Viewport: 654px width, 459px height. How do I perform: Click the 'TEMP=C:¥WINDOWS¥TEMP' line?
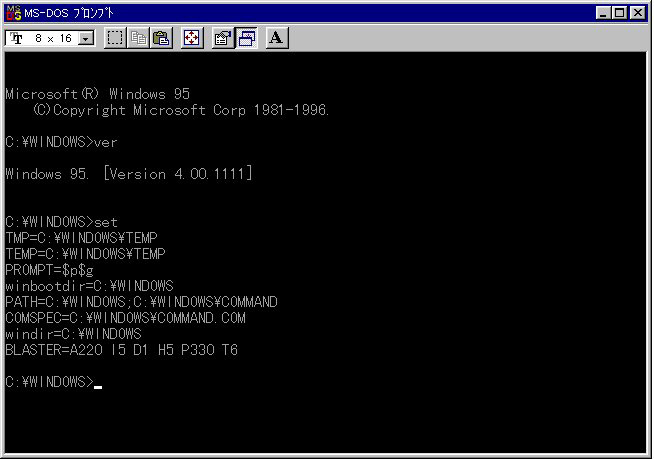pos(86,254)
